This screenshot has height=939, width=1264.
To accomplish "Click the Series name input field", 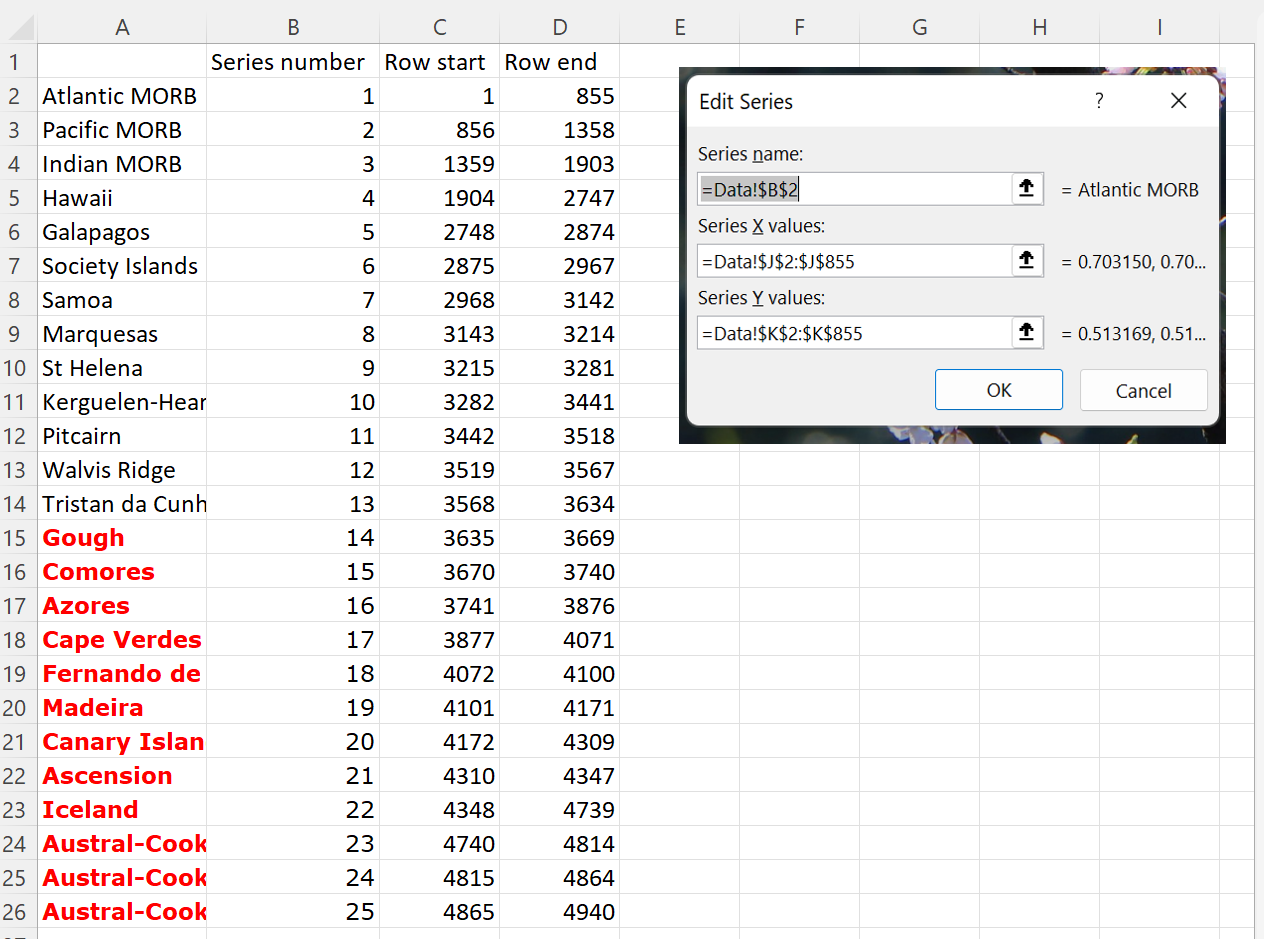I will (x=854, y=189).
